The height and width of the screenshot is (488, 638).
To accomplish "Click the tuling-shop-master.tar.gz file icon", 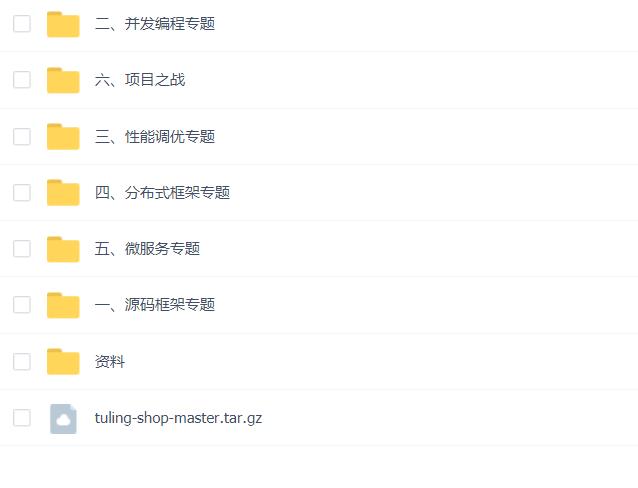I will (x=63, y=418).
